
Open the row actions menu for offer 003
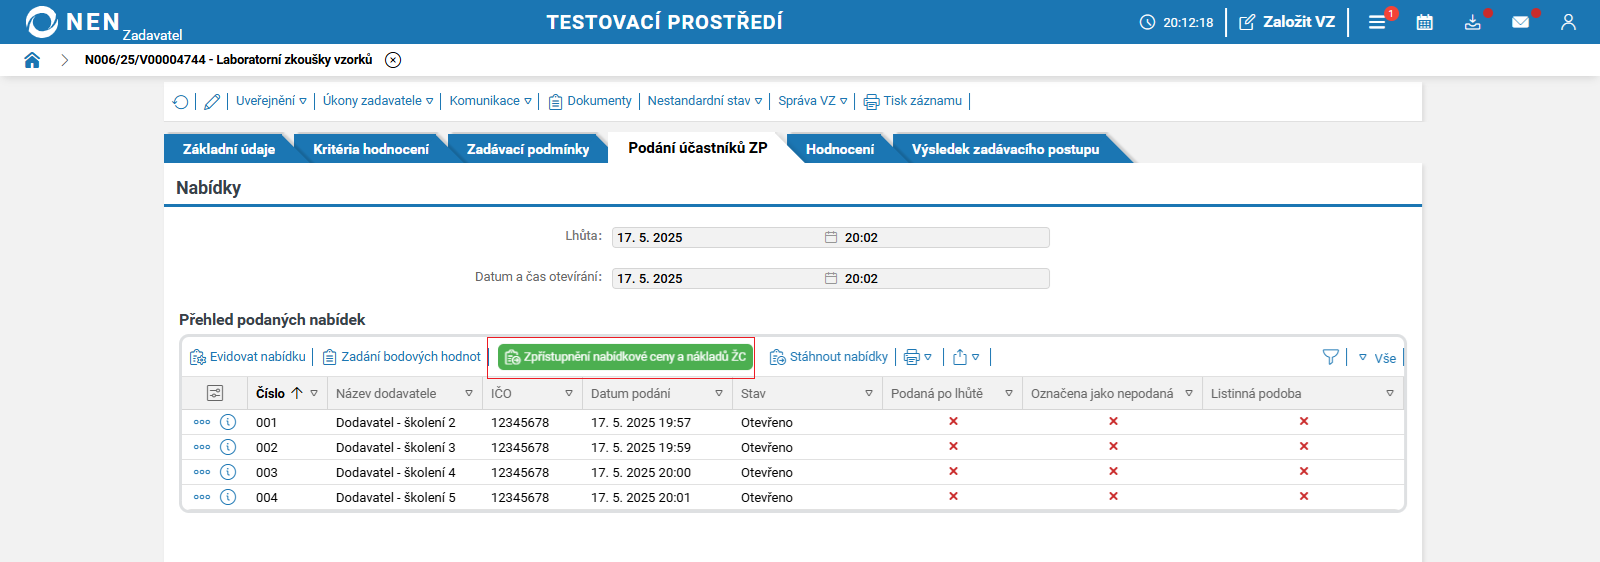pos(202,472)
